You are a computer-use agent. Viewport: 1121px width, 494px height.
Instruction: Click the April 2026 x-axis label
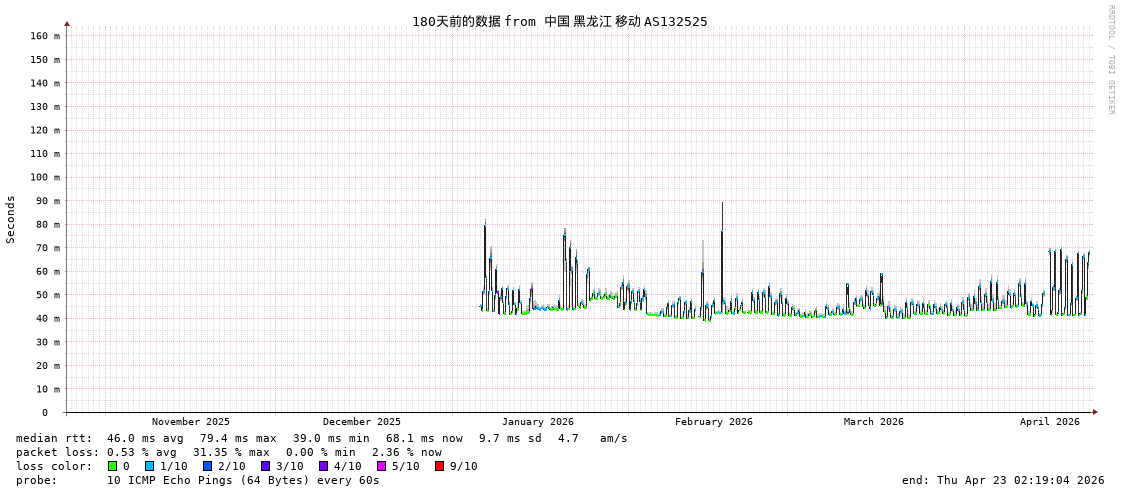tap(1049, 422)
